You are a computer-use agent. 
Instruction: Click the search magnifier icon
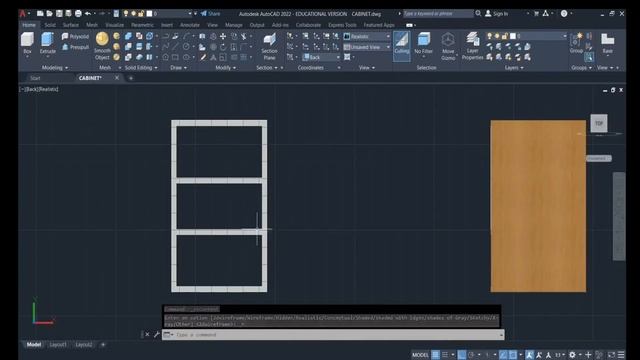point(478,13)
